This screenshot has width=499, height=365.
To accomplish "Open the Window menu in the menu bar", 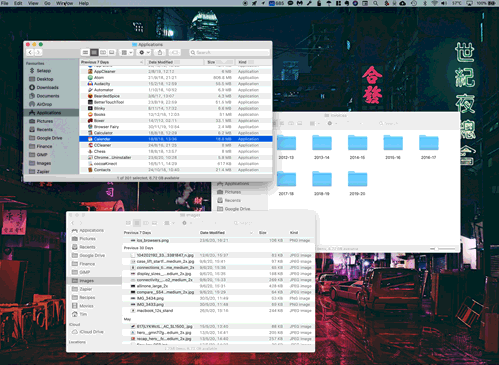I will (x=65, y=3).
